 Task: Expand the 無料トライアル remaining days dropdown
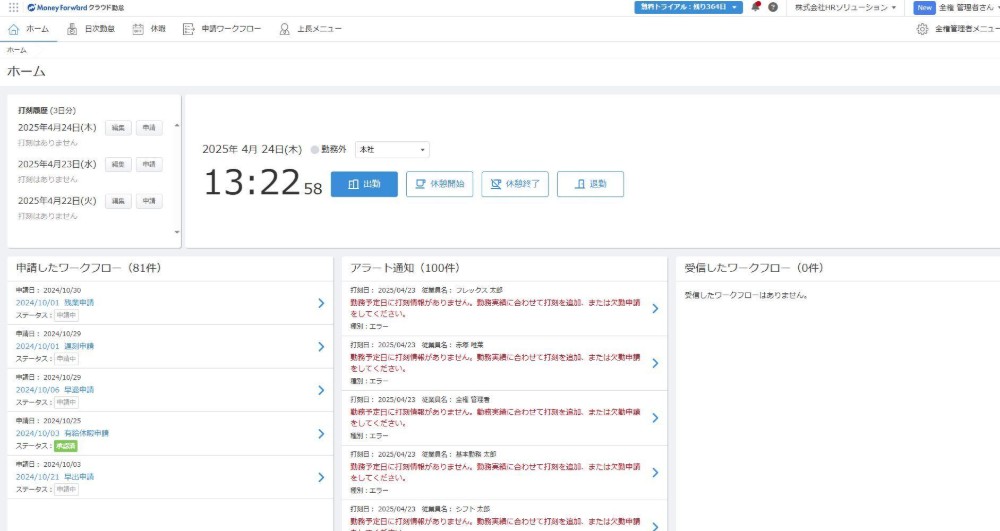click(x=688, y=7)
